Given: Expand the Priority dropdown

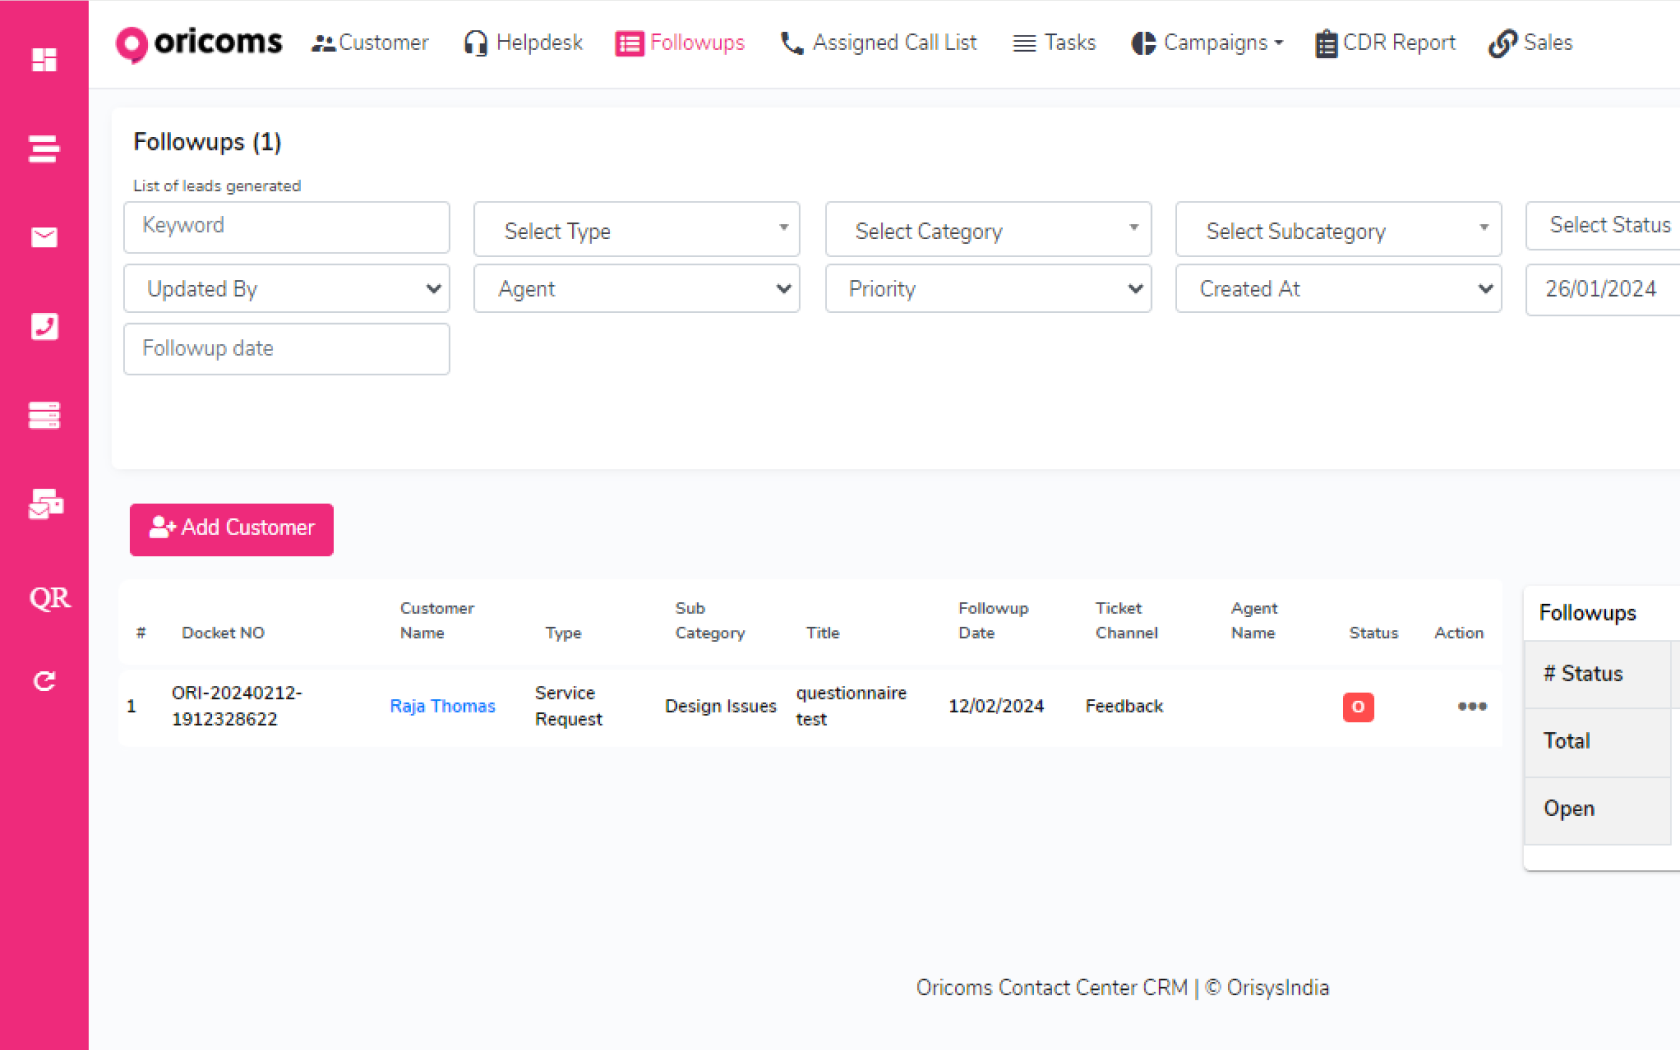Looking at the screenshot, I should pos(987,289).
